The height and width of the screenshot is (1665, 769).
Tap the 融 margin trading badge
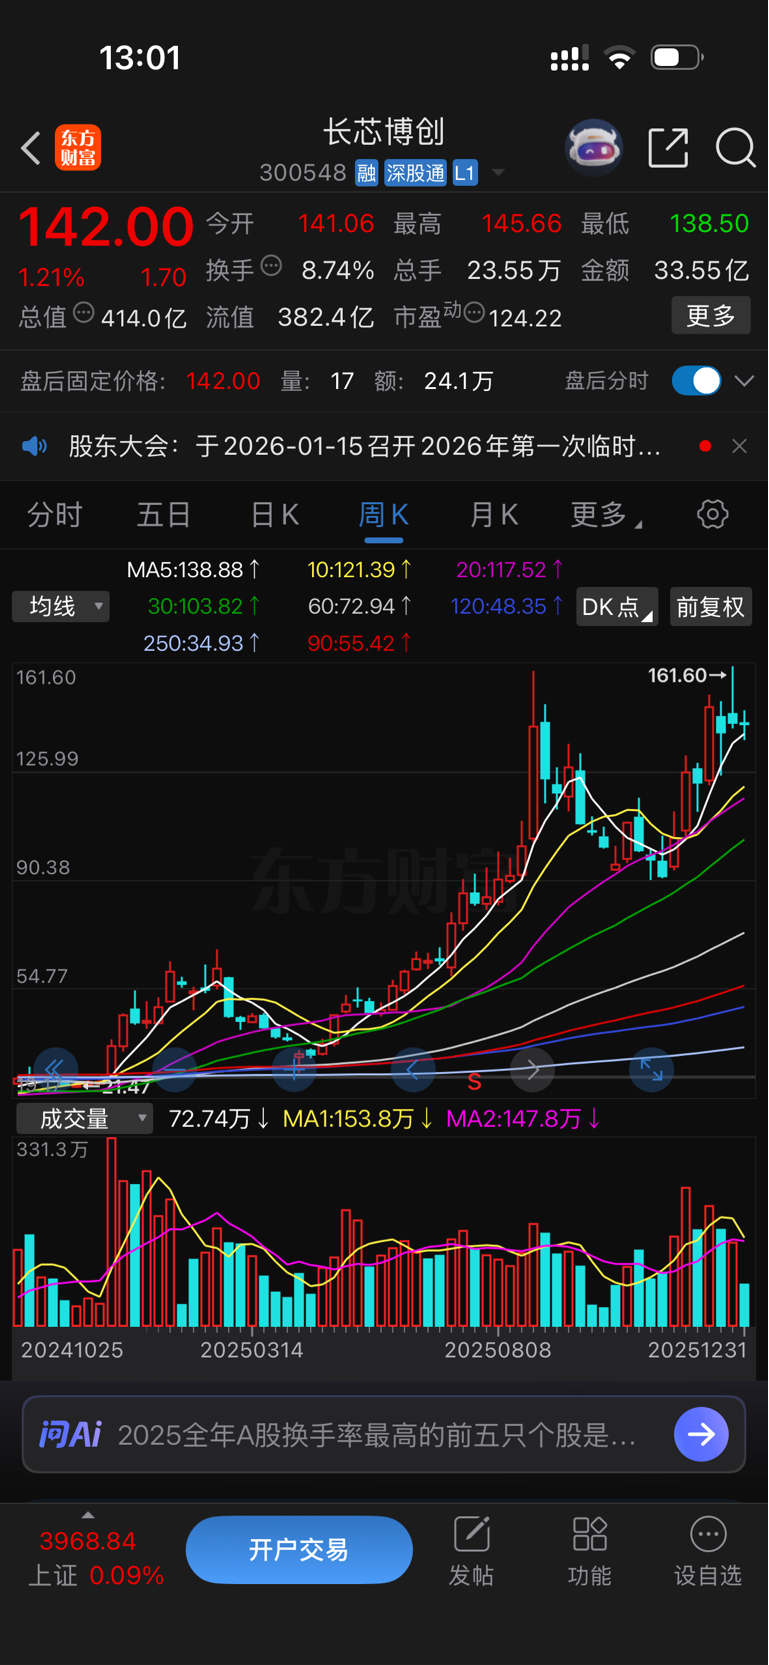[x=366, y=173]
